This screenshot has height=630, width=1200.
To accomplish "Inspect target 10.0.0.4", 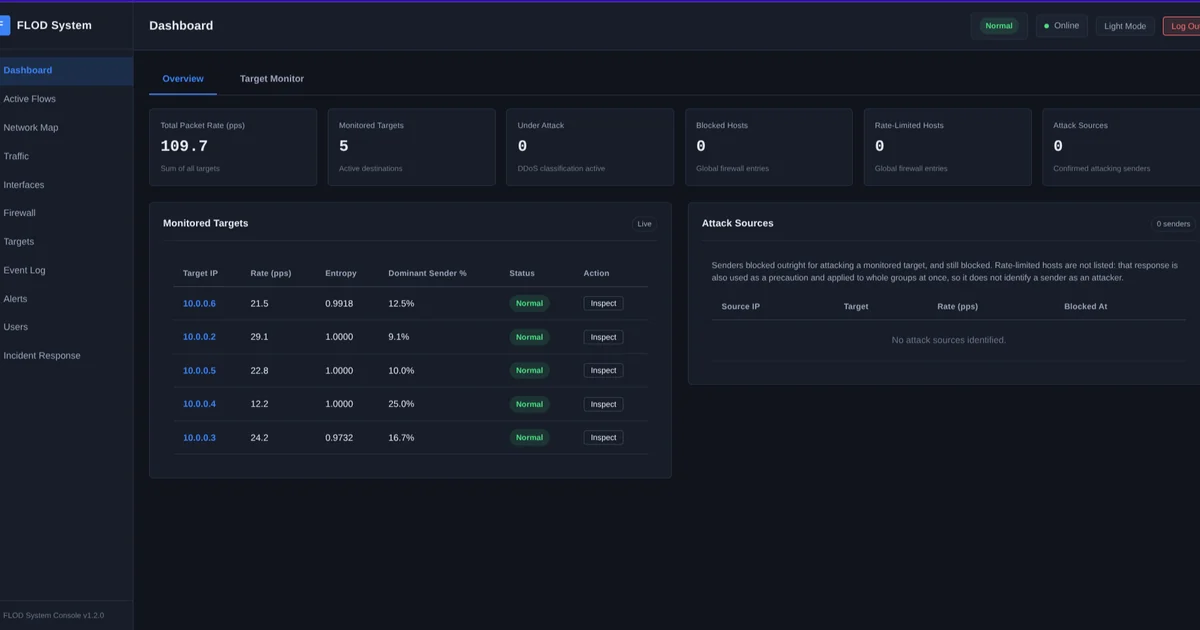I will 603,404.
